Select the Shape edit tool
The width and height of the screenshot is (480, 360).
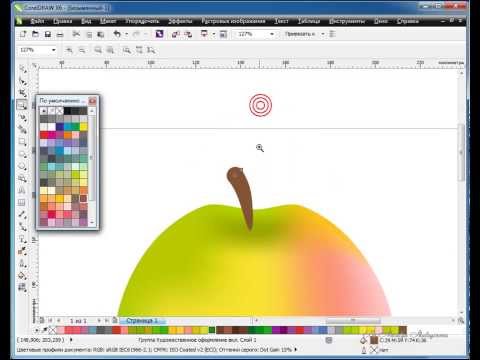22,81
